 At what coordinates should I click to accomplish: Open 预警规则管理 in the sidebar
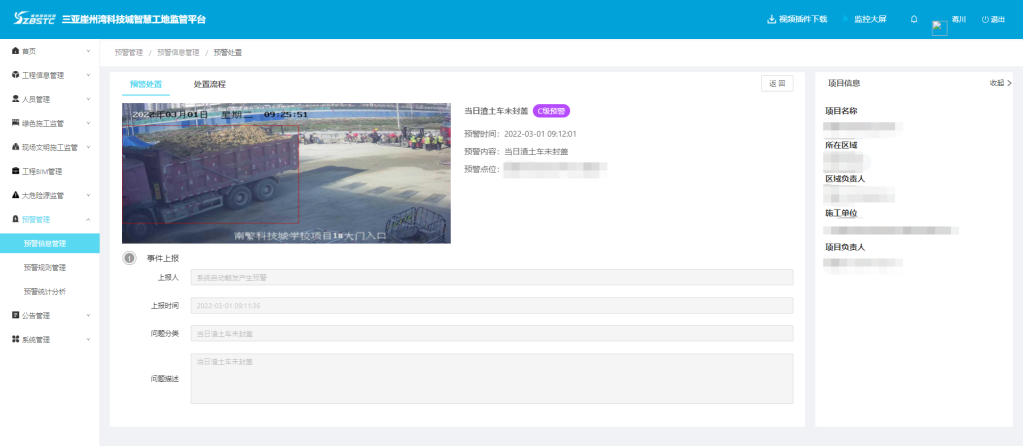click(x=45, y=267)
